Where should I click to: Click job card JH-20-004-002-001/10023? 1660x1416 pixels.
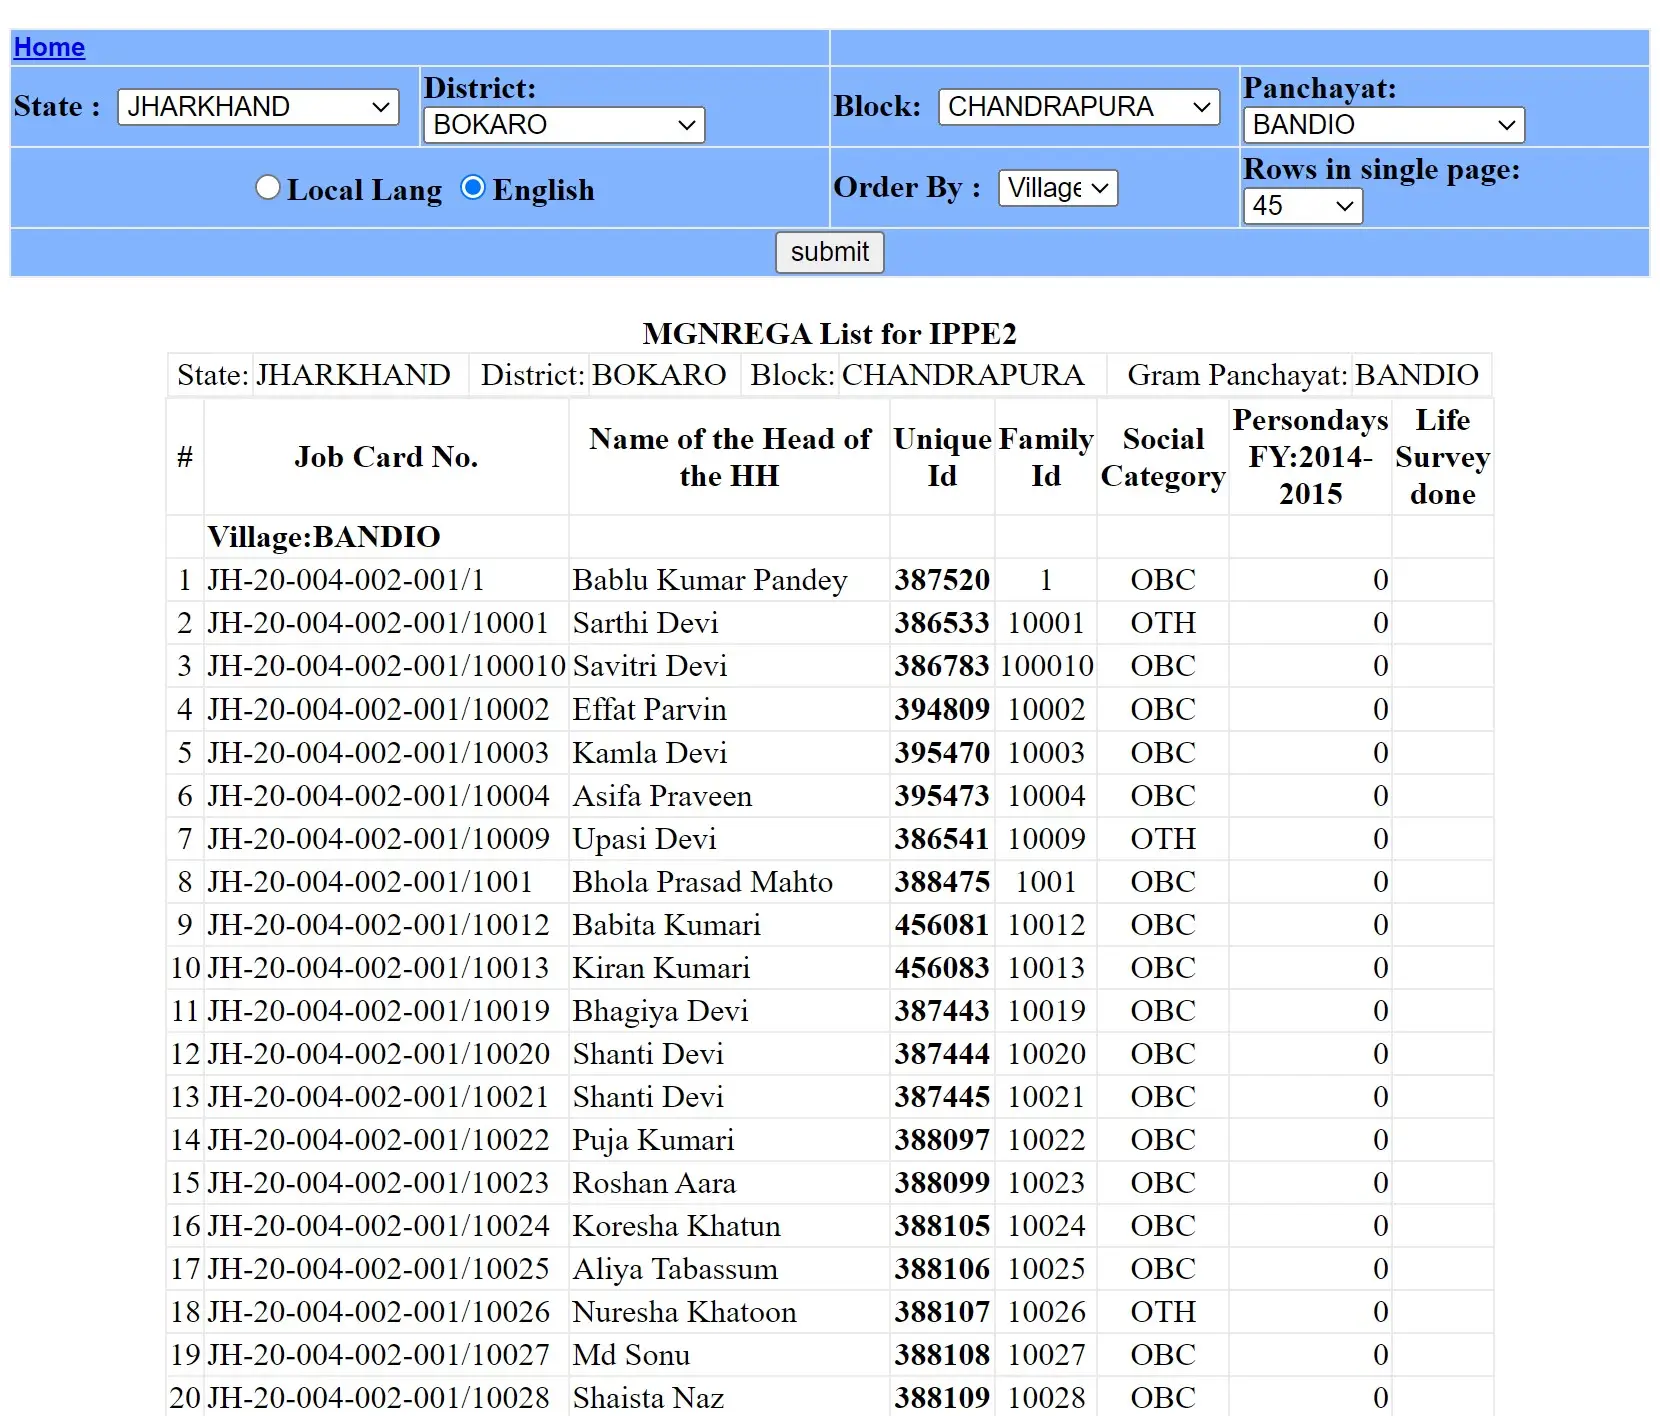click(378, 1183)
